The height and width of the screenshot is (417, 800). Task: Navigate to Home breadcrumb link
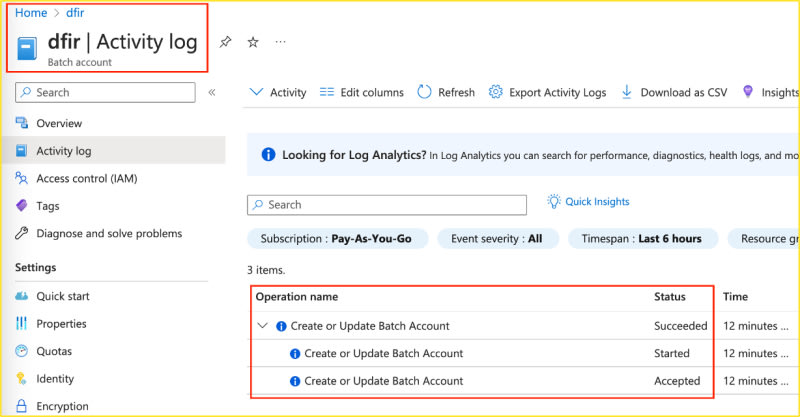pyautogui.click(x=31, y=13)
